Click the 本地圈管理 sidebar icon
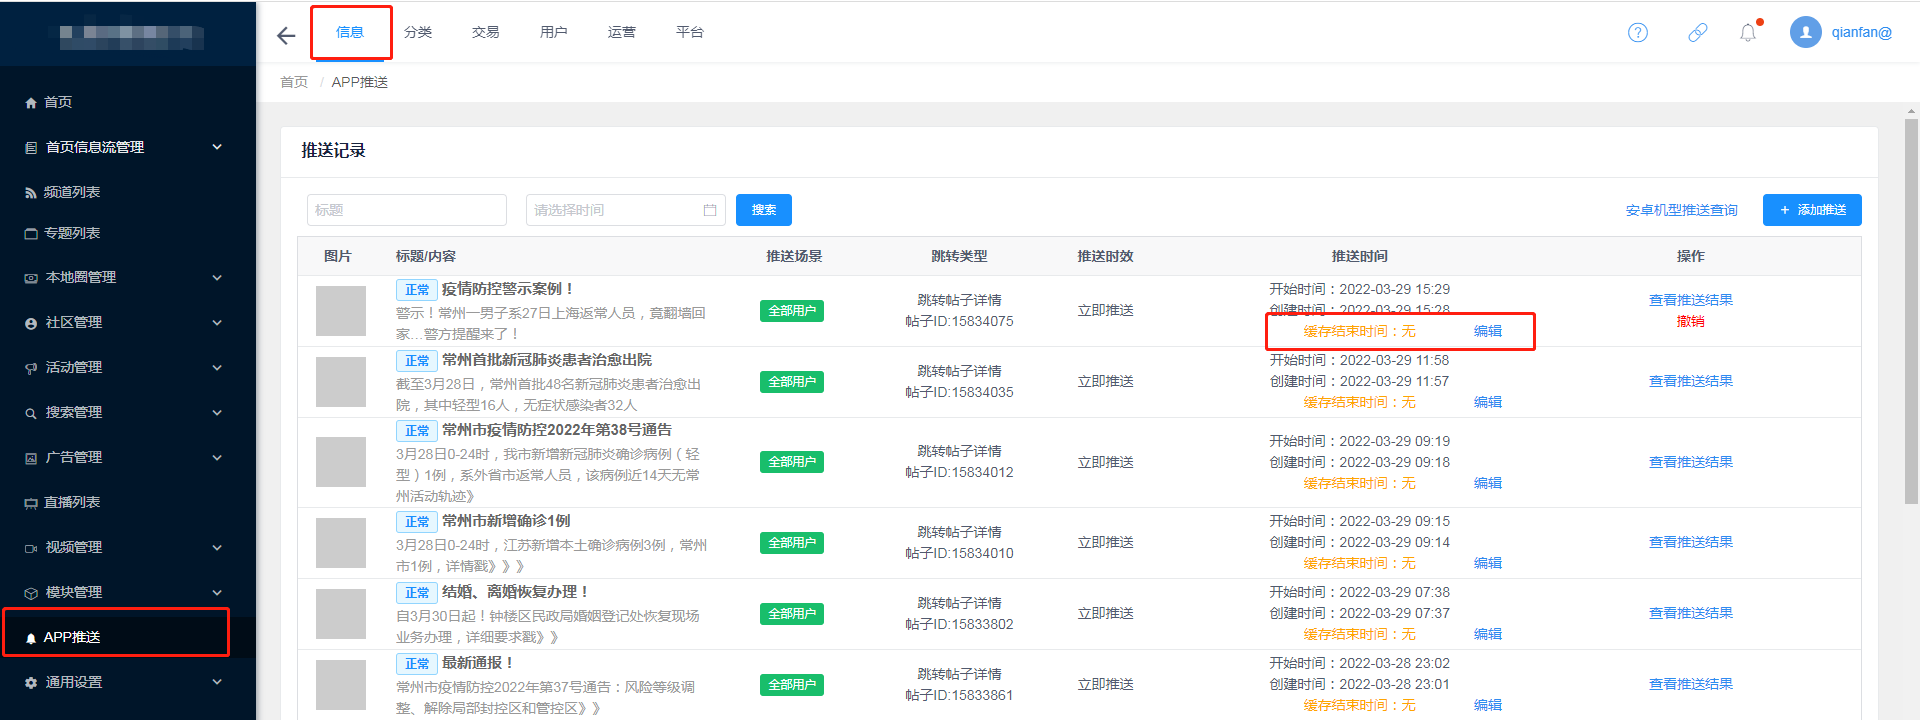The image size is (1920, 720). click(31, 278)
